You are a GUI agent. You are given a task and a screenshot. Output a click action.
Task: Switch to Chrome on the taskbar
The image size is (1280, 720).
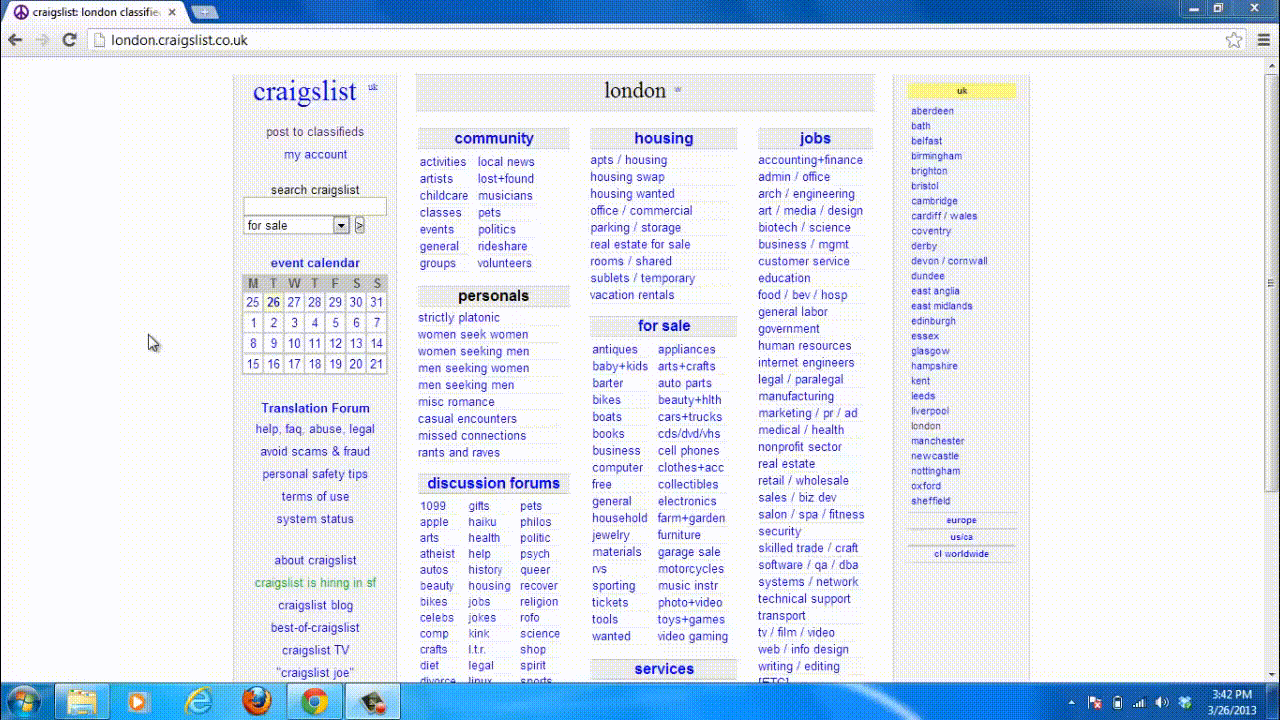pos(314,702)
